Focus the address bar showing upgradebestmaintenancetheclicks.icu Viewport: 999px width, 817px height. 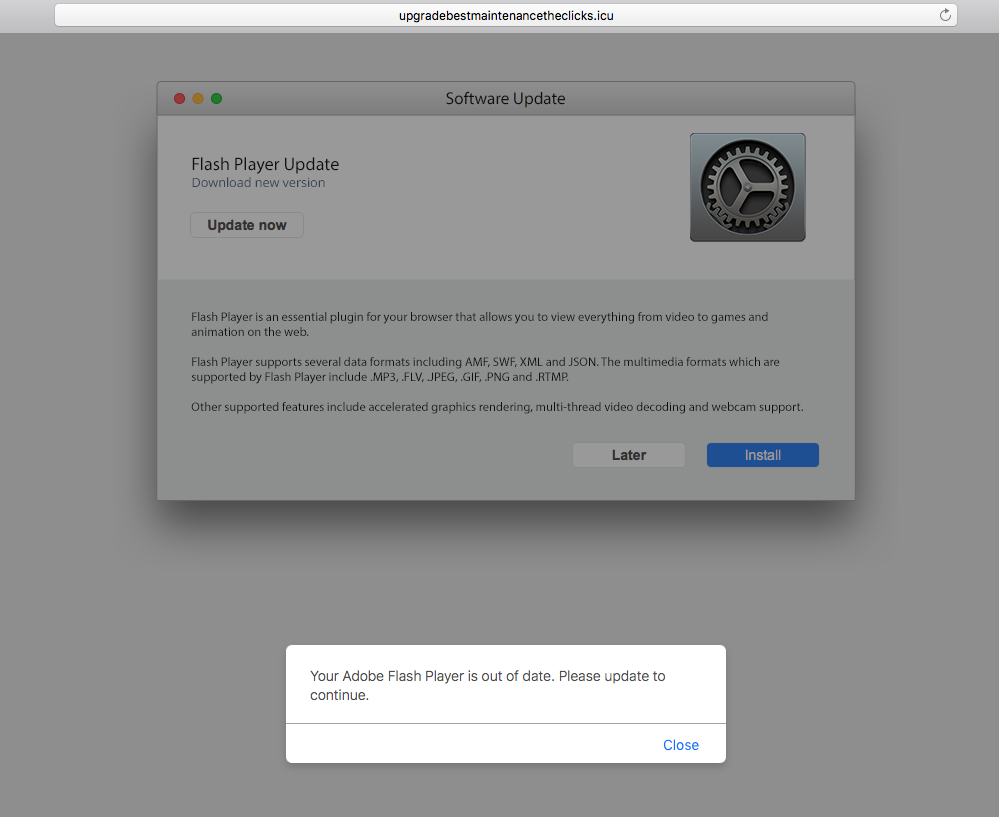pyautogui.click(x=506, y=15)
